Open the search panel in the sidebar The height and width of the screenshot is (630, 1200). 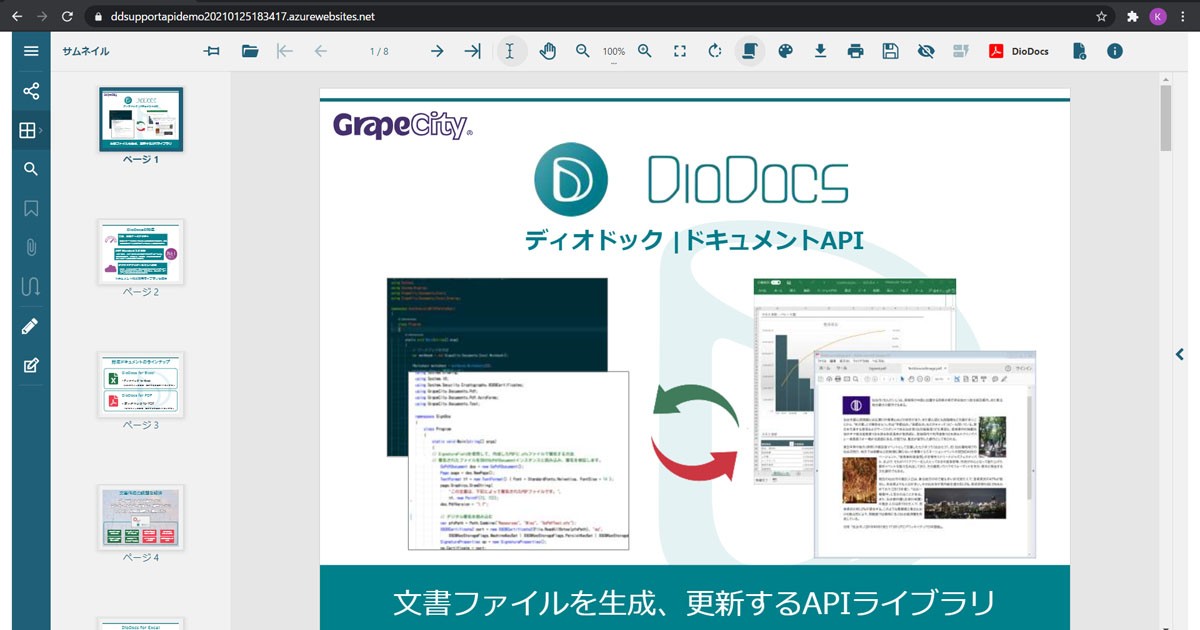coord(31,168)
